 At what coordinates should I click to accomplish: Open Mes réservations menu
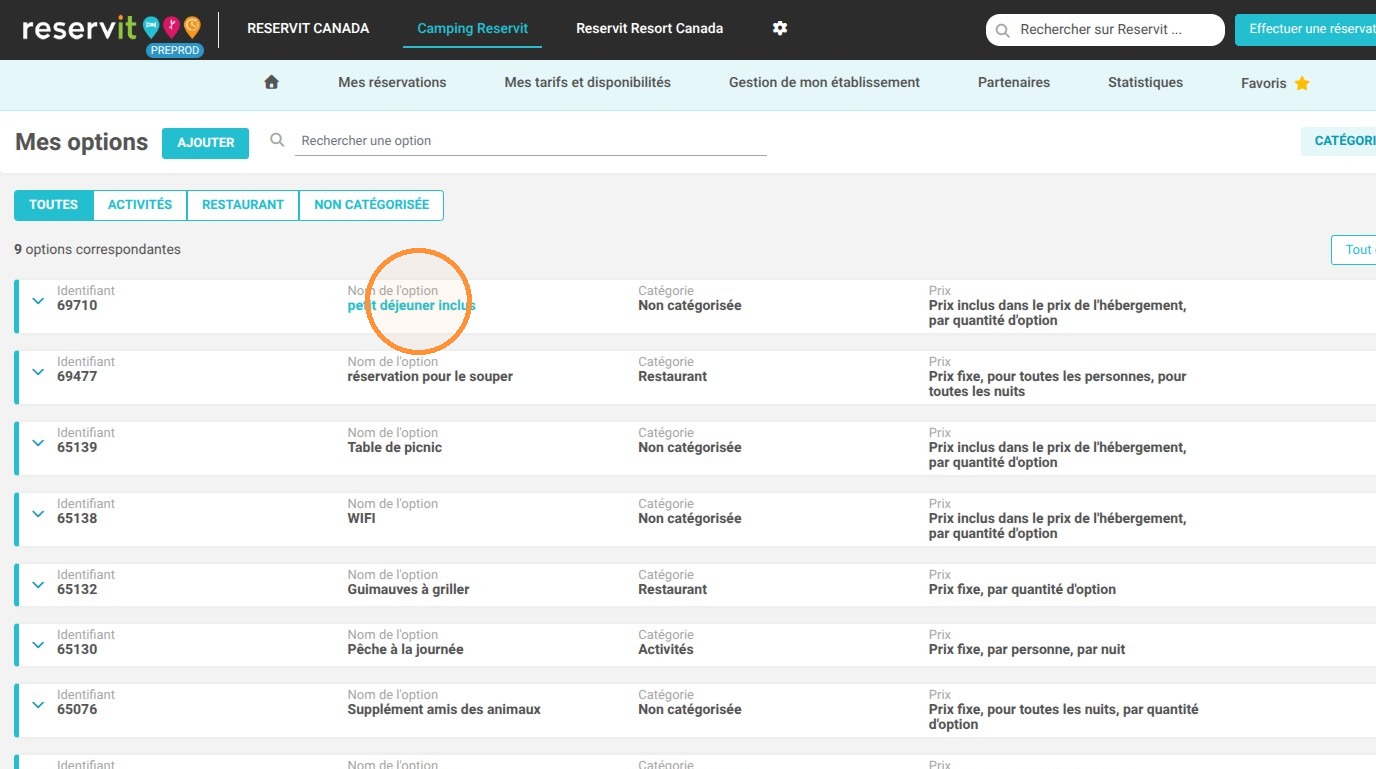click(x=392, y=83)
